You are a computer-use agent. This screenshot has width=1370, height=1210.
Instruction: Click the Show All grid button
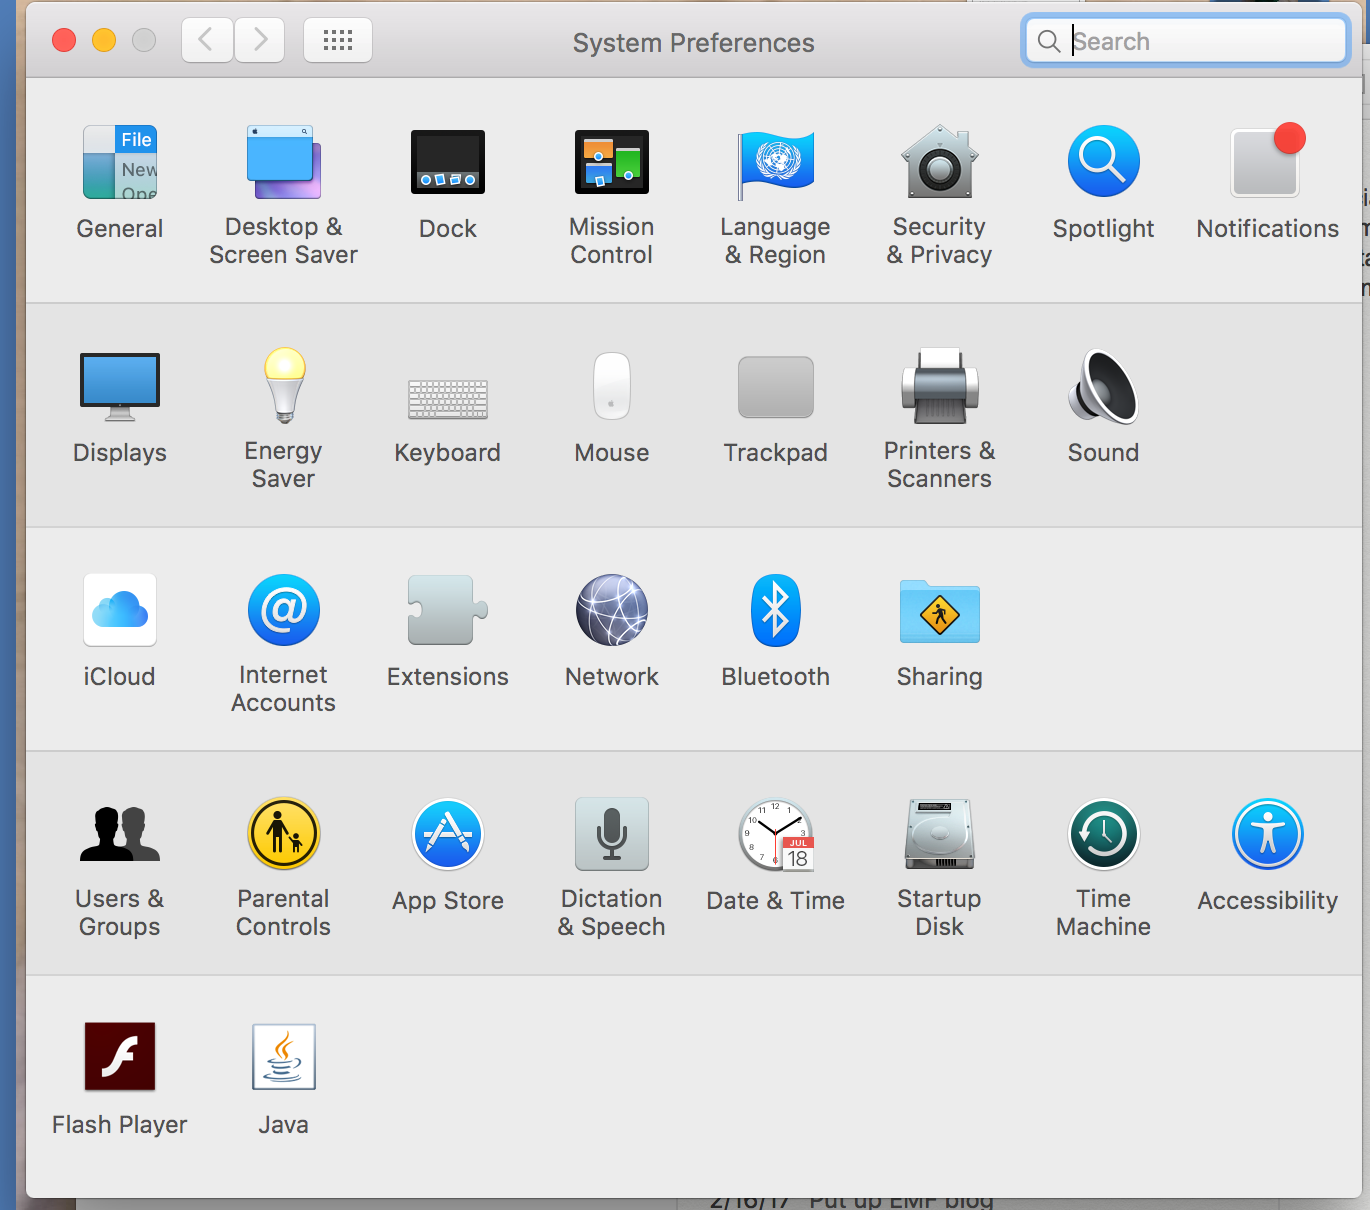point(338,40)
